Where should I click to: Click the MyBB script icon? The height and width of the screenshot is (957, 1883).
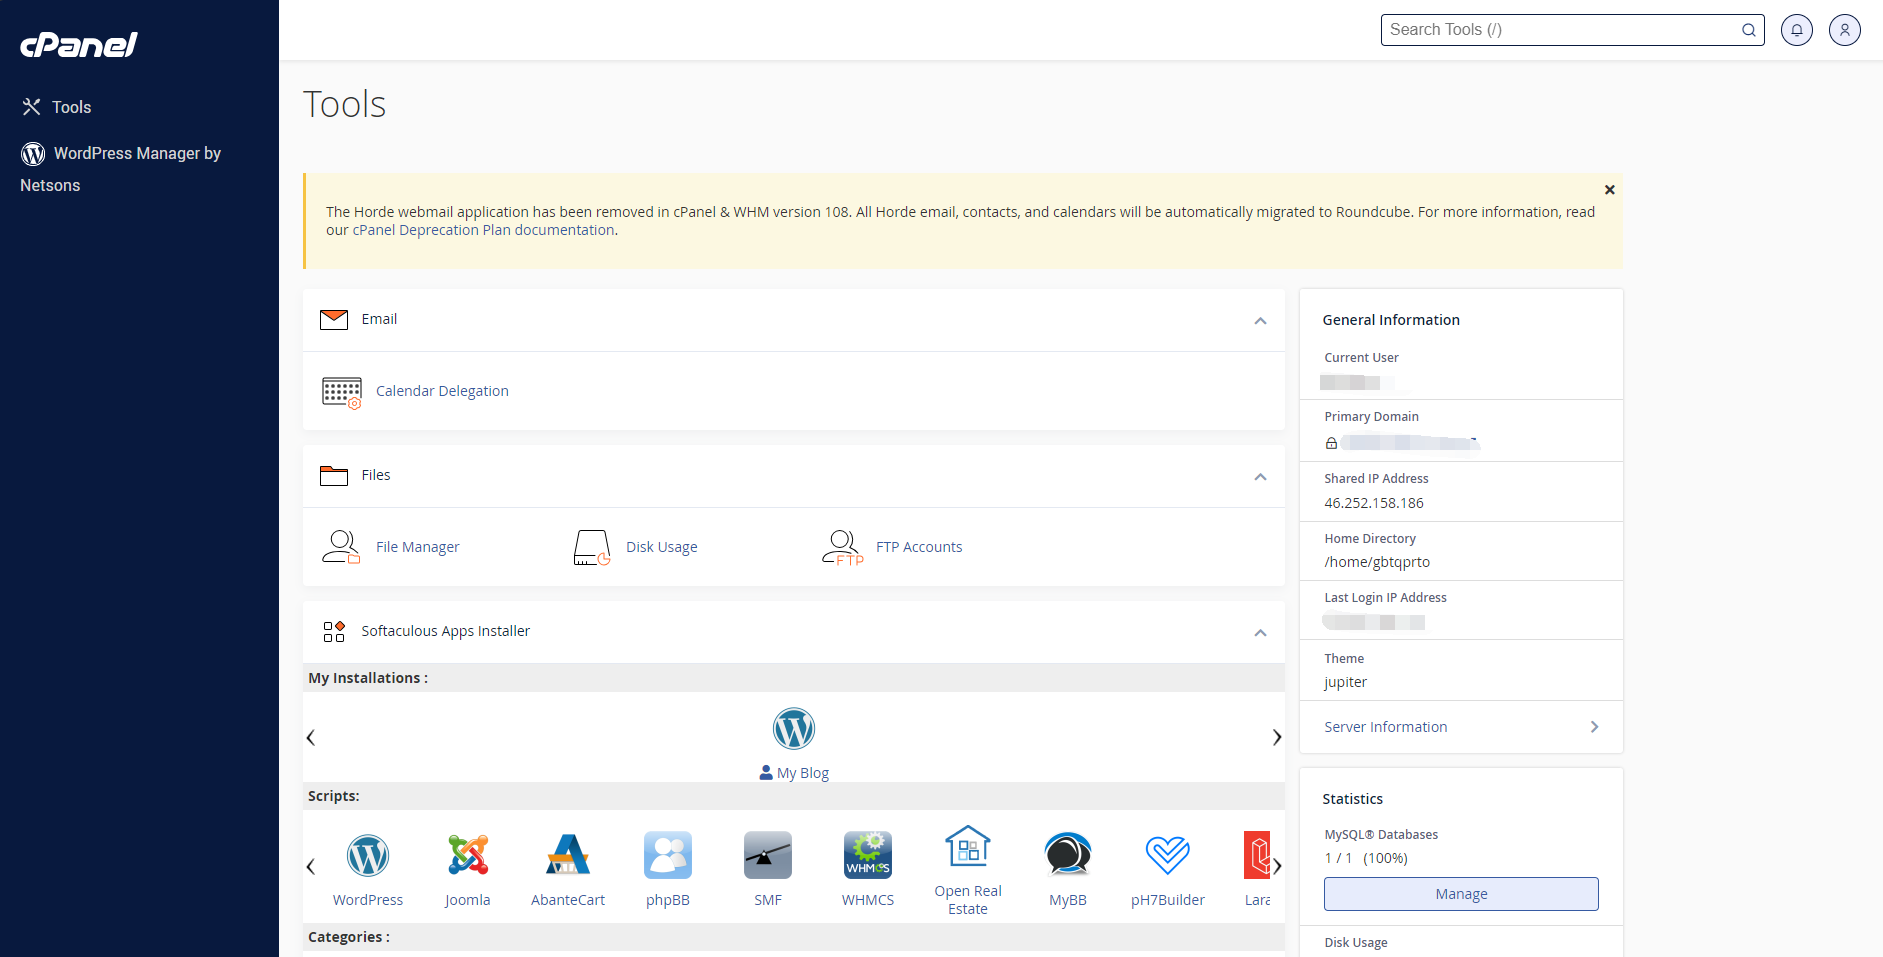pyautogui.click(x=1068, y=856)
